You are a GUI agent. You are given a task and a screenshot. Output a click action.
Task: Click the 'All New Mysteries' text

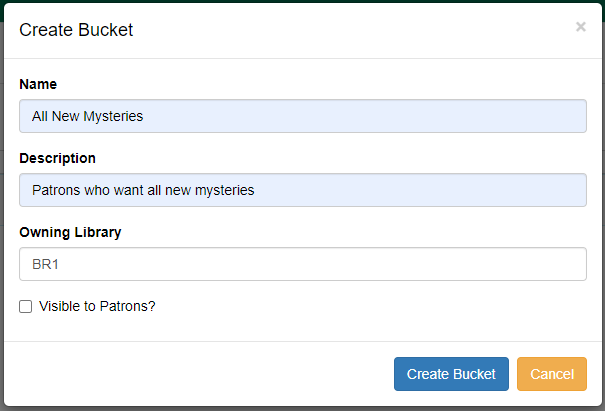(x=88, y=116)
